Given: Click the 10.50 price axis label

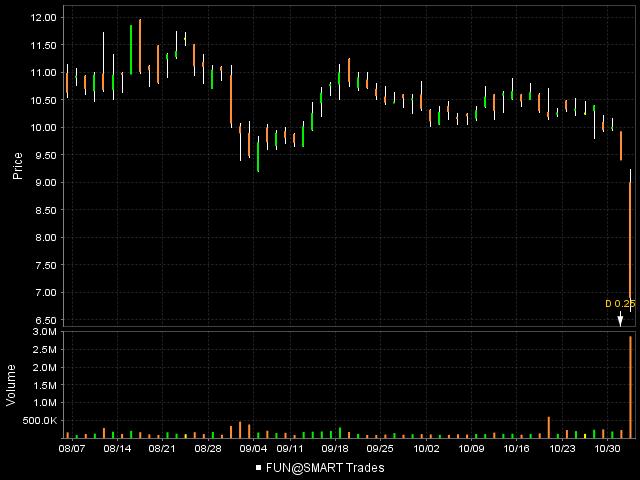Looking at the screenshot, I should pyautogui.click(x=43, y=100).
